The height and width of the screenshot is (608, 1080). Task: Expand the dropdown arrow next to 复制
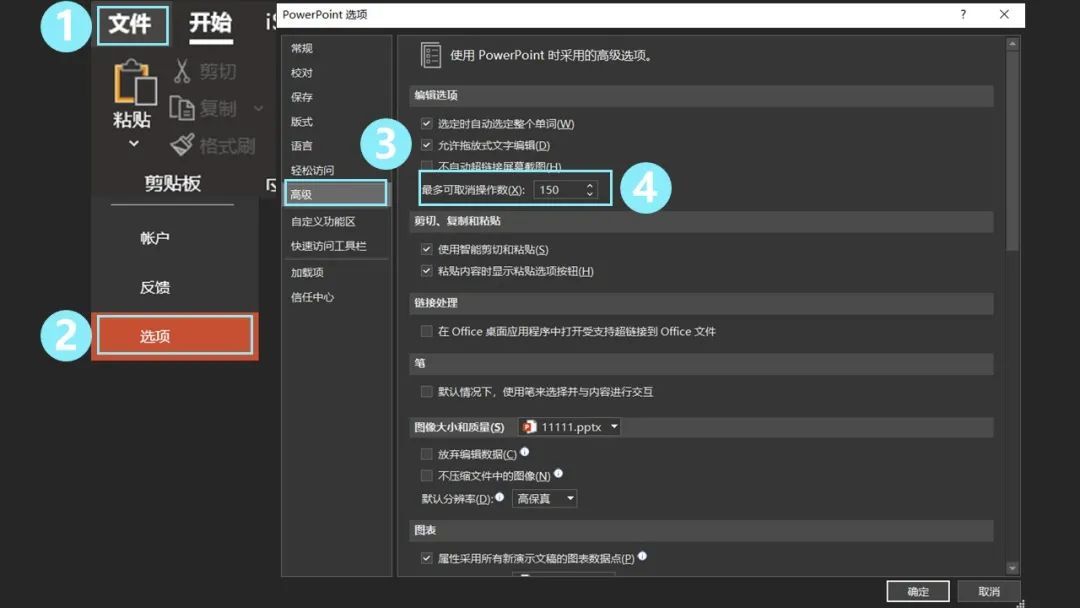258,108
